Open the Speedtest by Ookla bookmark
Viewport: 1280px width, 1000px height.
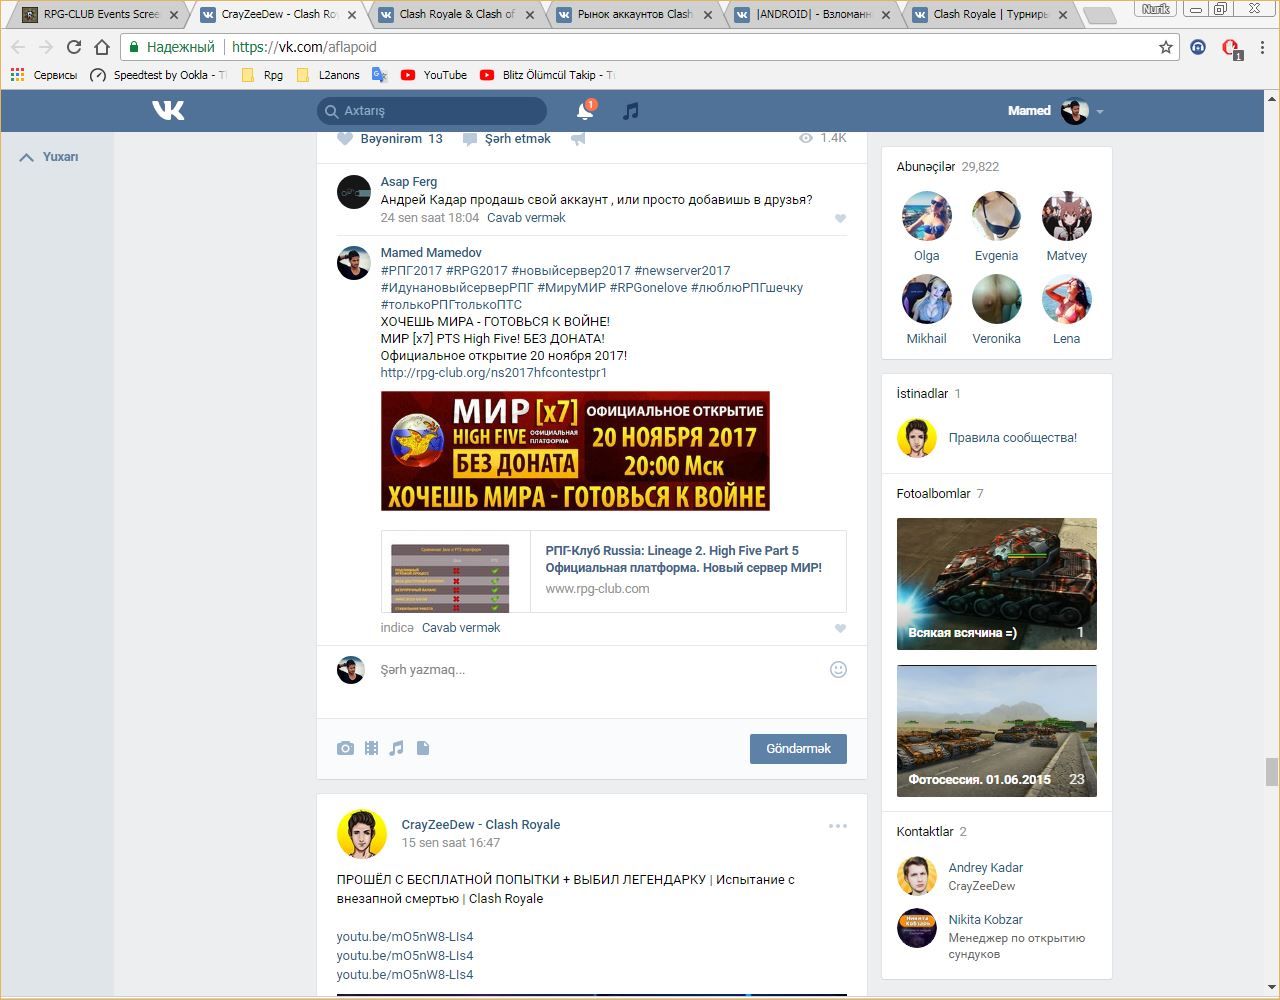[x=158, y=75]
